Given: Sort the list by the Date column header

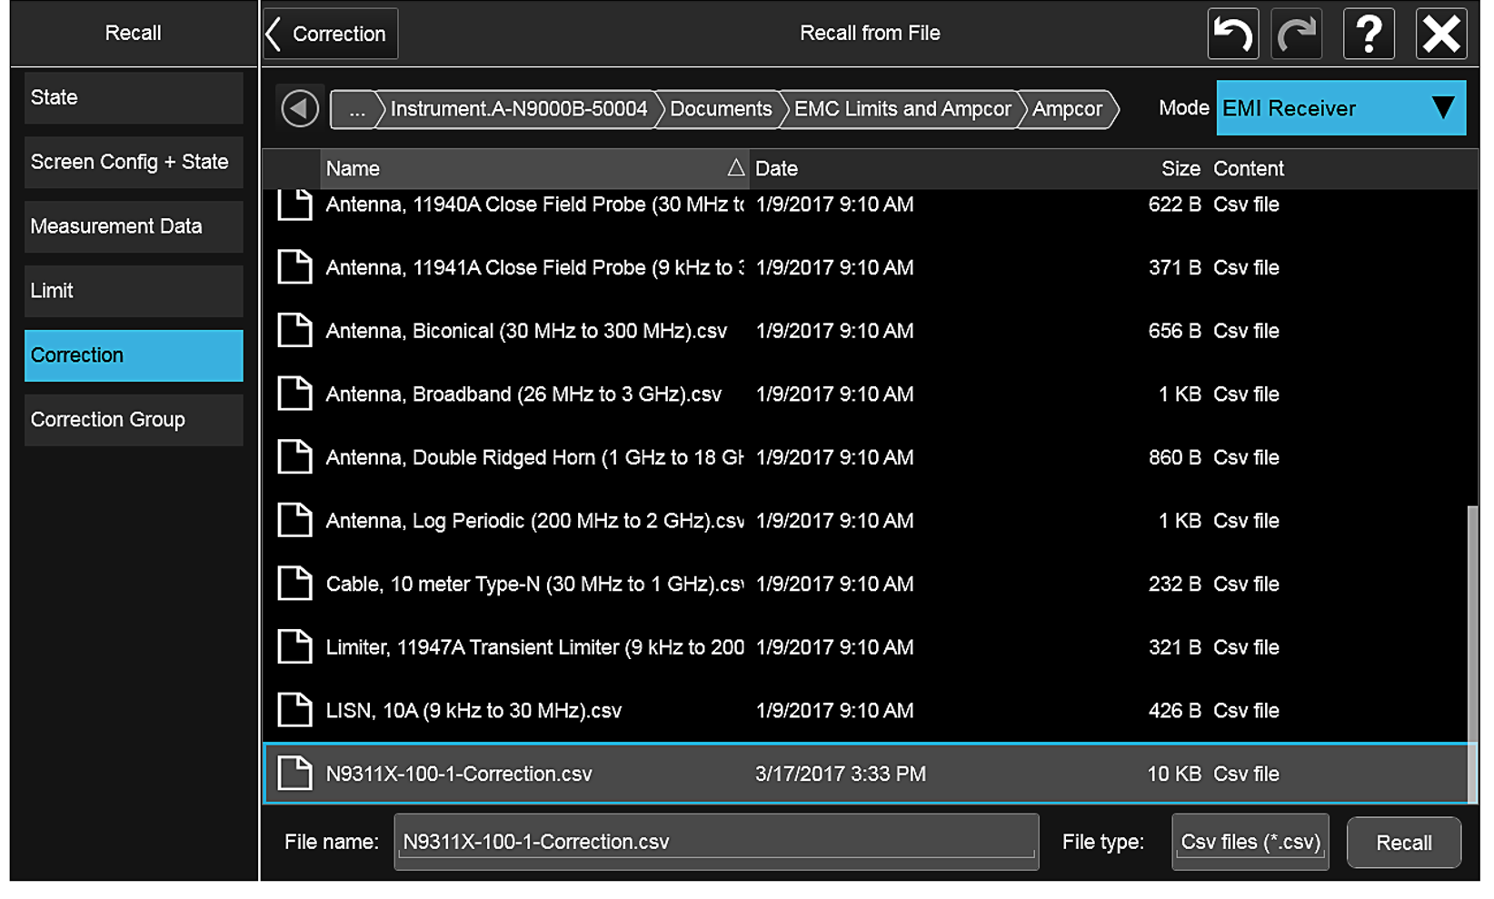Looking at the screenshot, I should click(x=776, y=168).
